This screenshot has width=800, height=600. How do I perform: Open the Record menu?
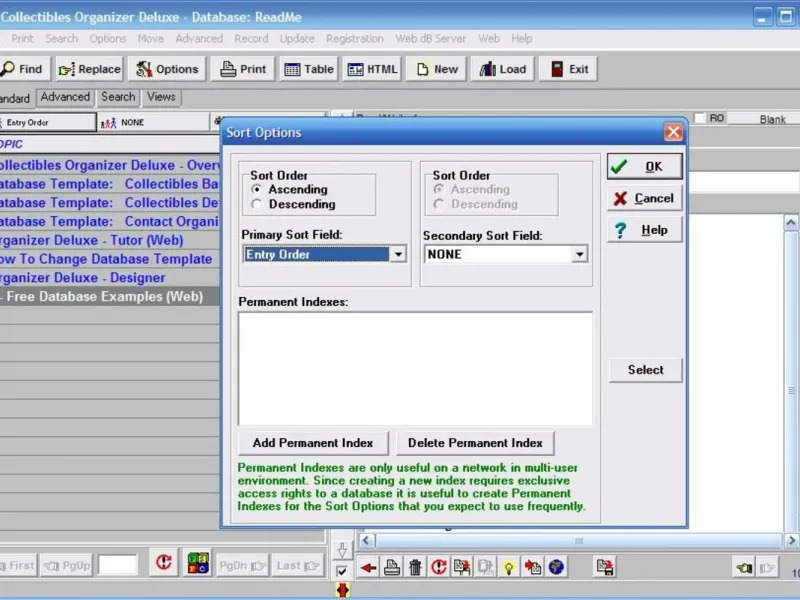click(x=251, y=39)
